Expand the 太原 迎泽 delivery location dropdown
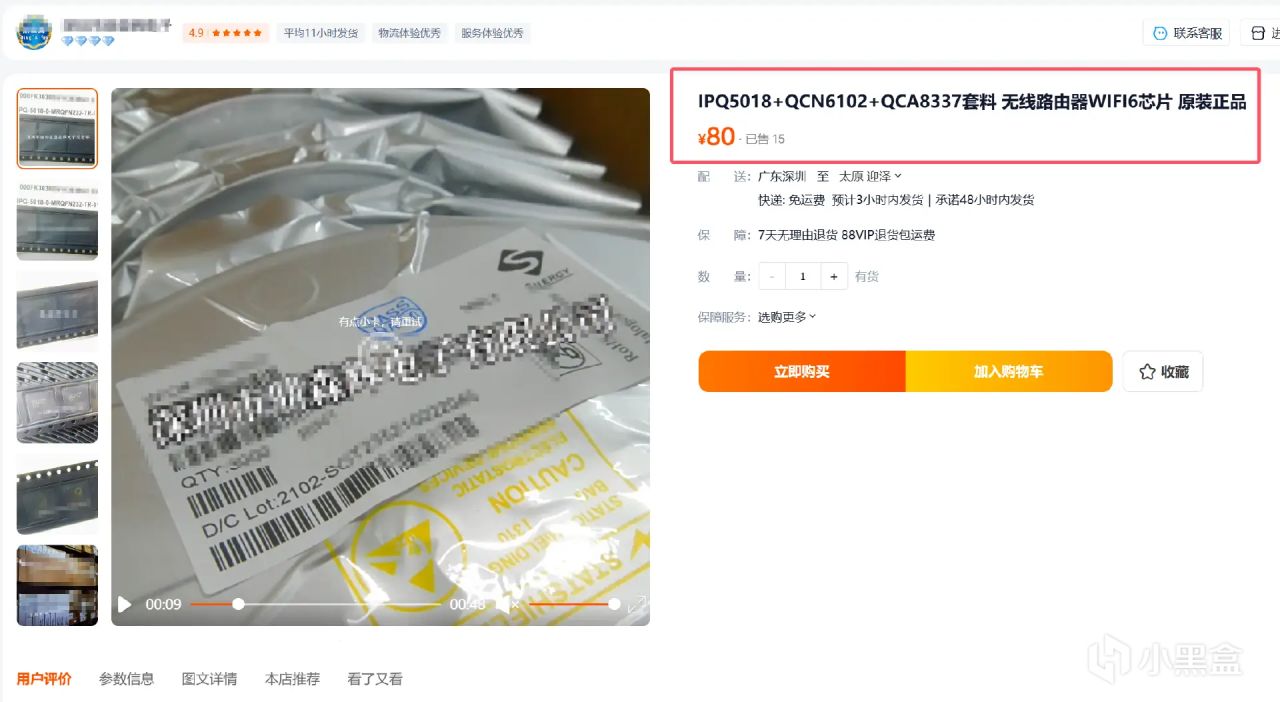 click(x=870, y=176)
